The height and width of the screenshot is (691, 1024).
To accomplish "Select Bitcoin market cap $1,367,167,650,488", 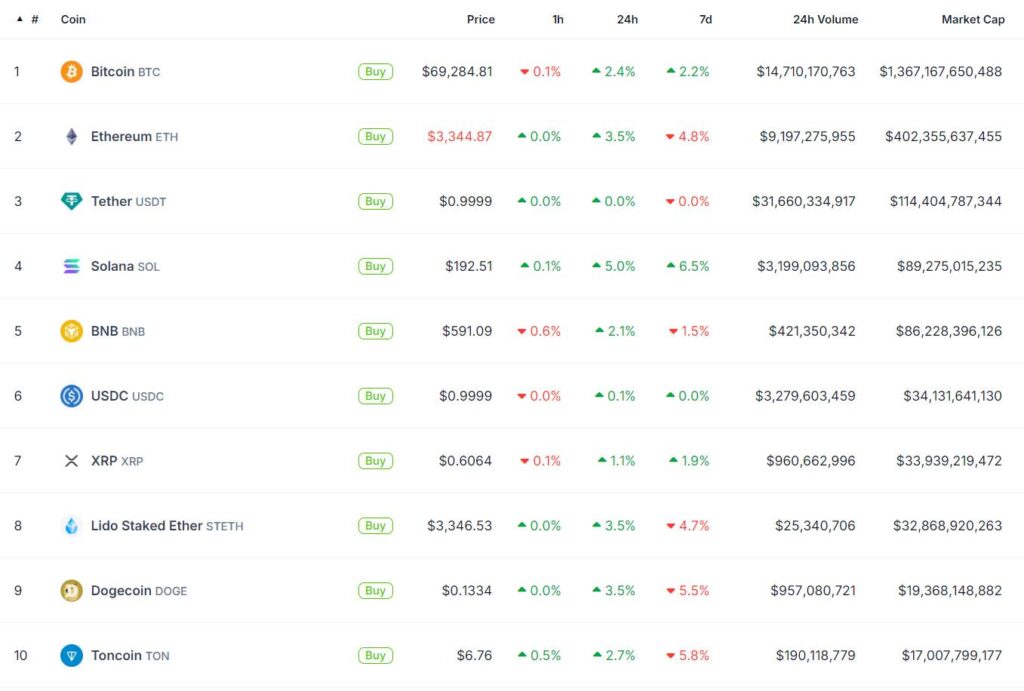I will point(940,71).
